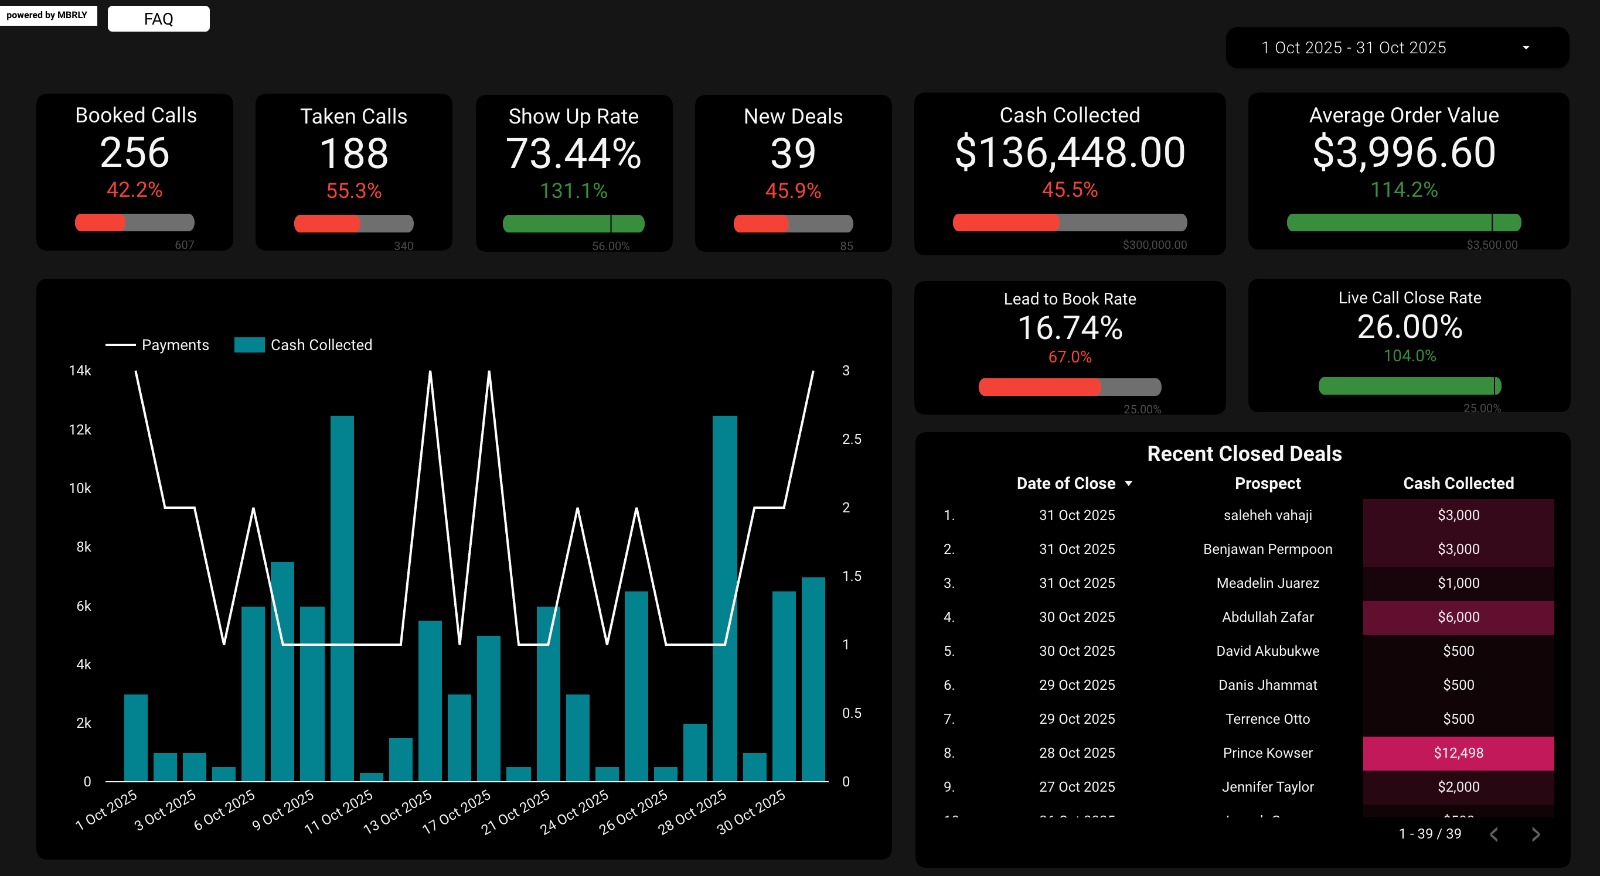Select the $3,996.60 average order value

point(1404,153)
